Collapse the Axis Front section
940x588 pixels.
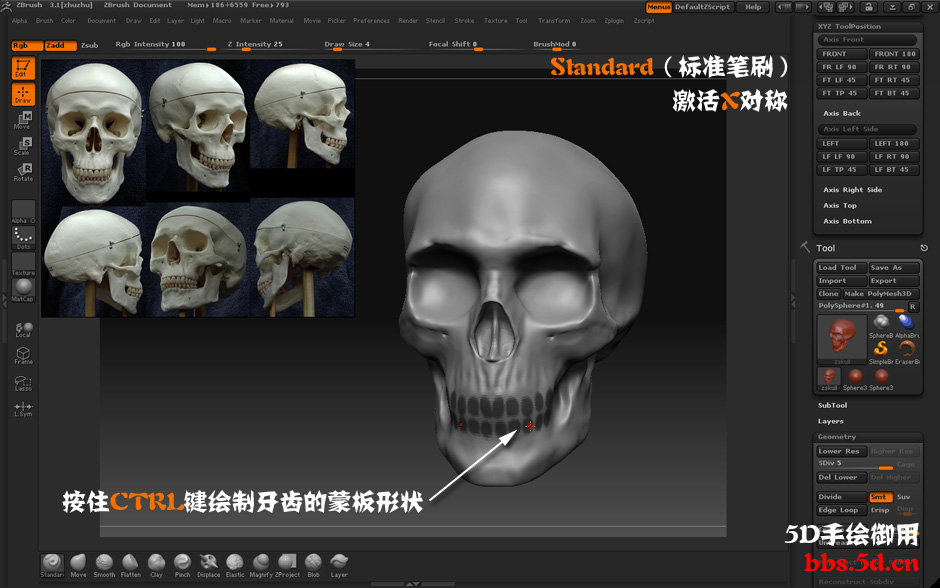pyautogui.click(x=867, y=40)
